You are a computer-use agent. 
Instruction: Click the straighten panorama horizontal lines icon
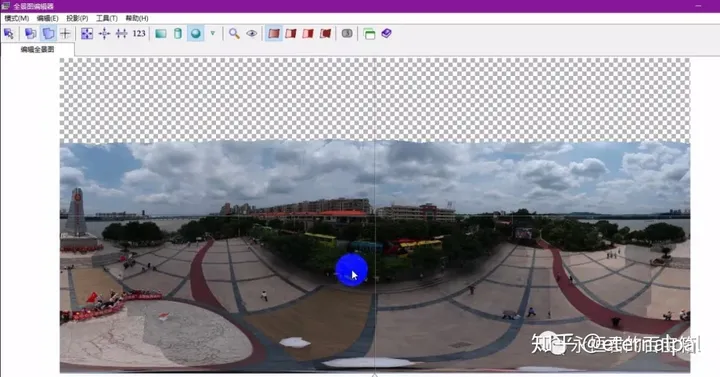[x=122, y=34]
